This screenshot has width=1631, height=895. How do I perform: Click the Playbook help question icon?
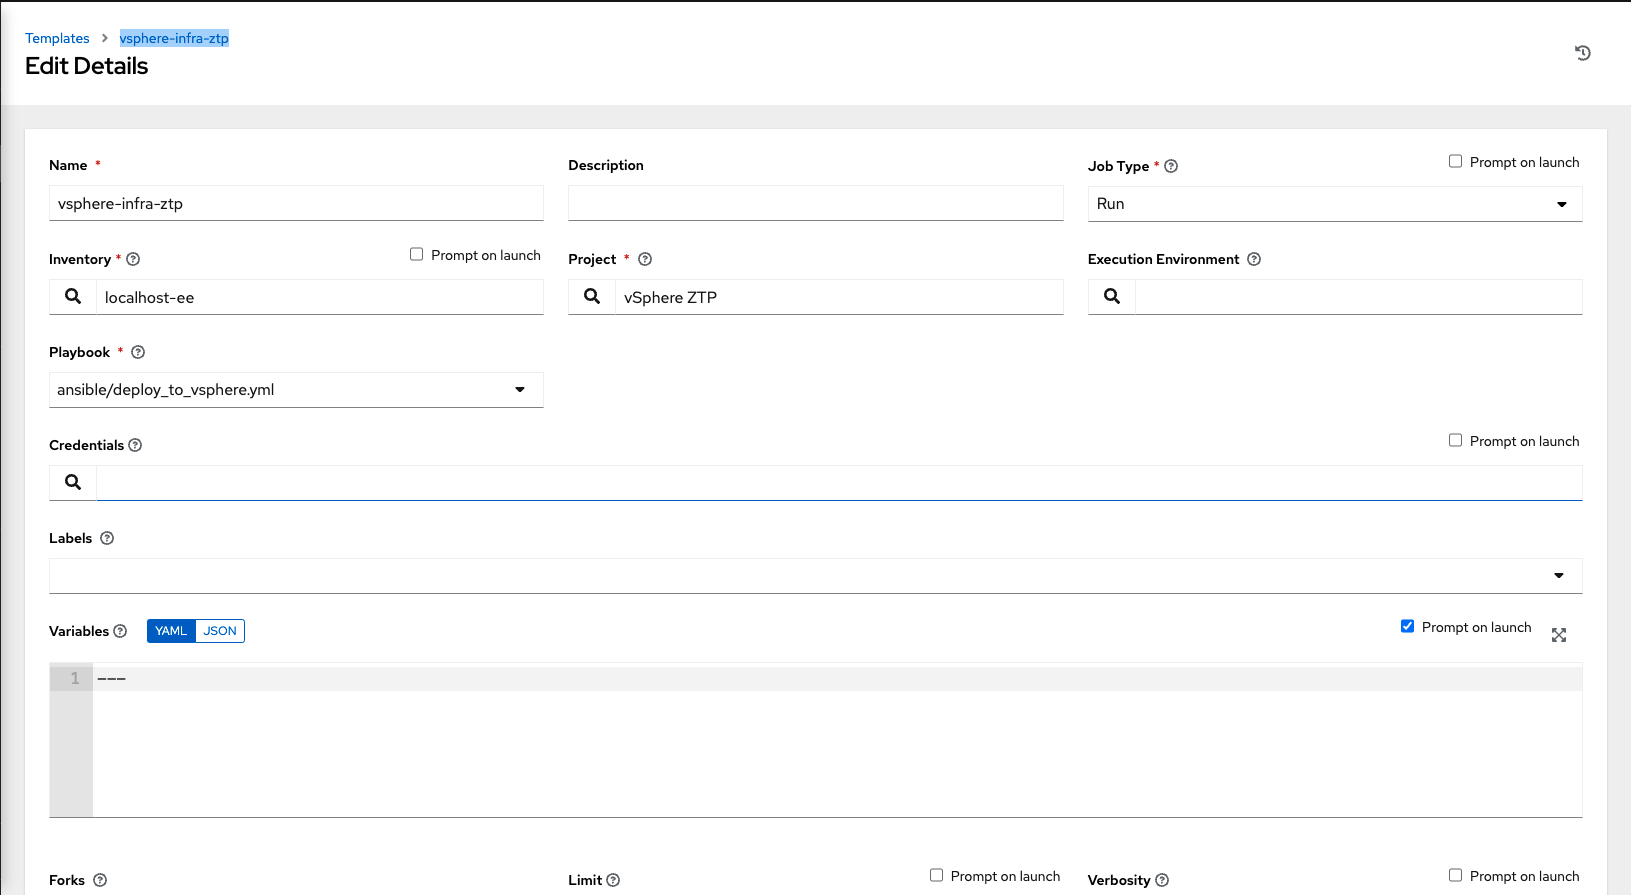point(138,352)
